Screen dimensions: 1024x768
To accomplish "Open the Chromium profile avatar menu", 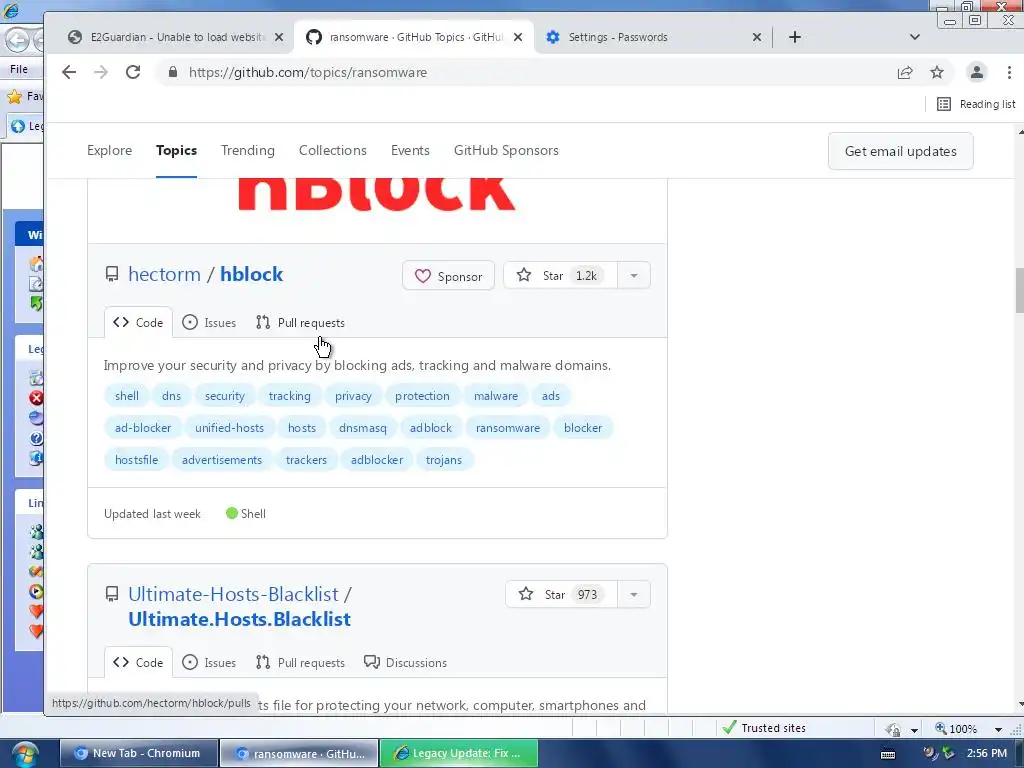I will [977, 72].
